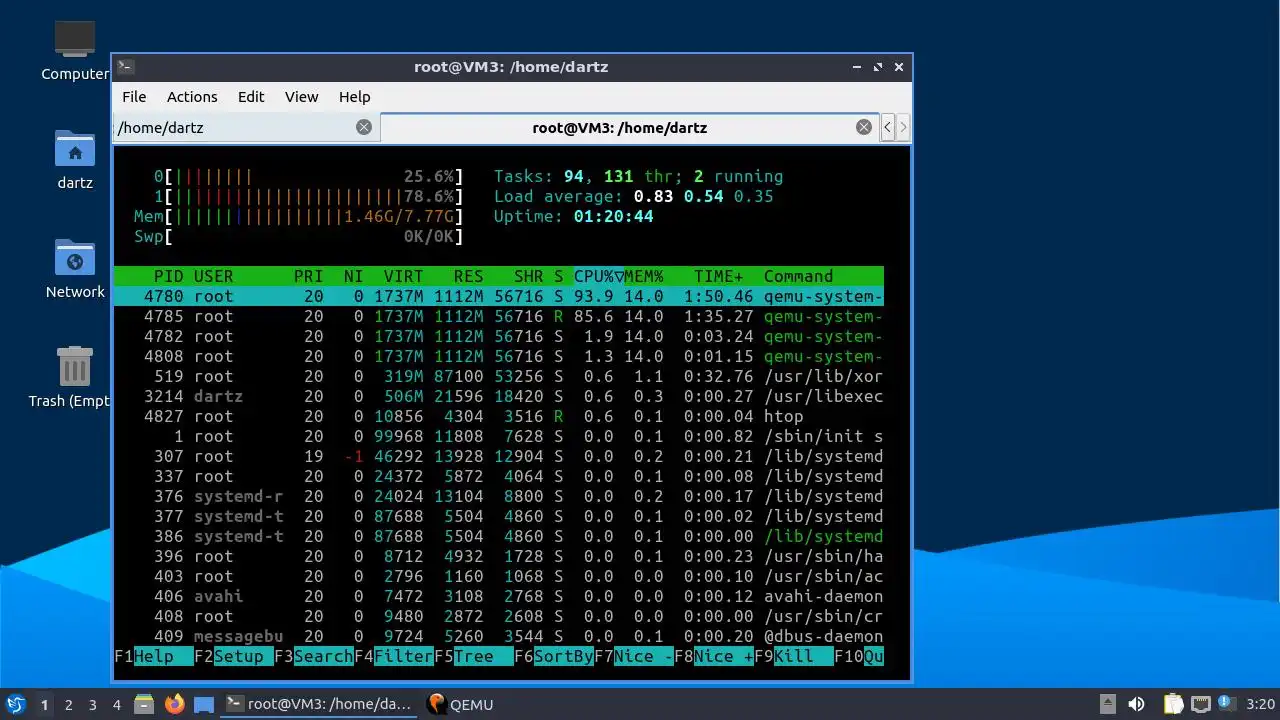1280x720 pixels.
Task: Click F2 Setup in htop footer
Action: point(234,657)
